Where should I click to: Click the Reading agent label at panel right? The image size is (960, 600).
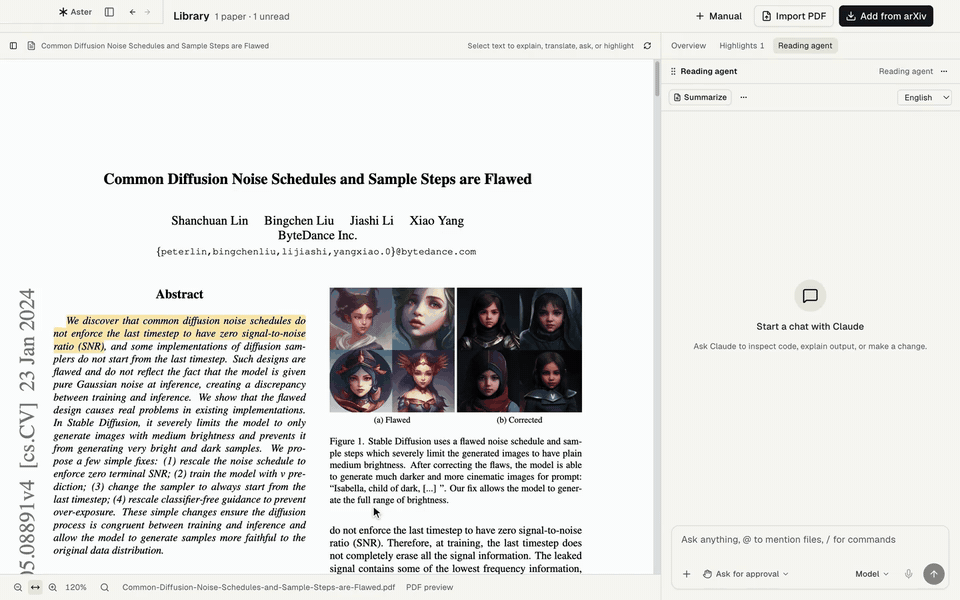(x=906, y=72)
